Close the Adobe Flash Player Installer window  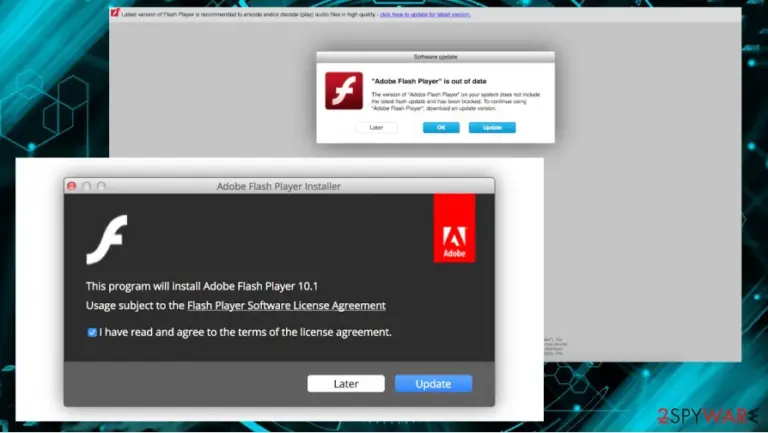click(x=72, y=186)
